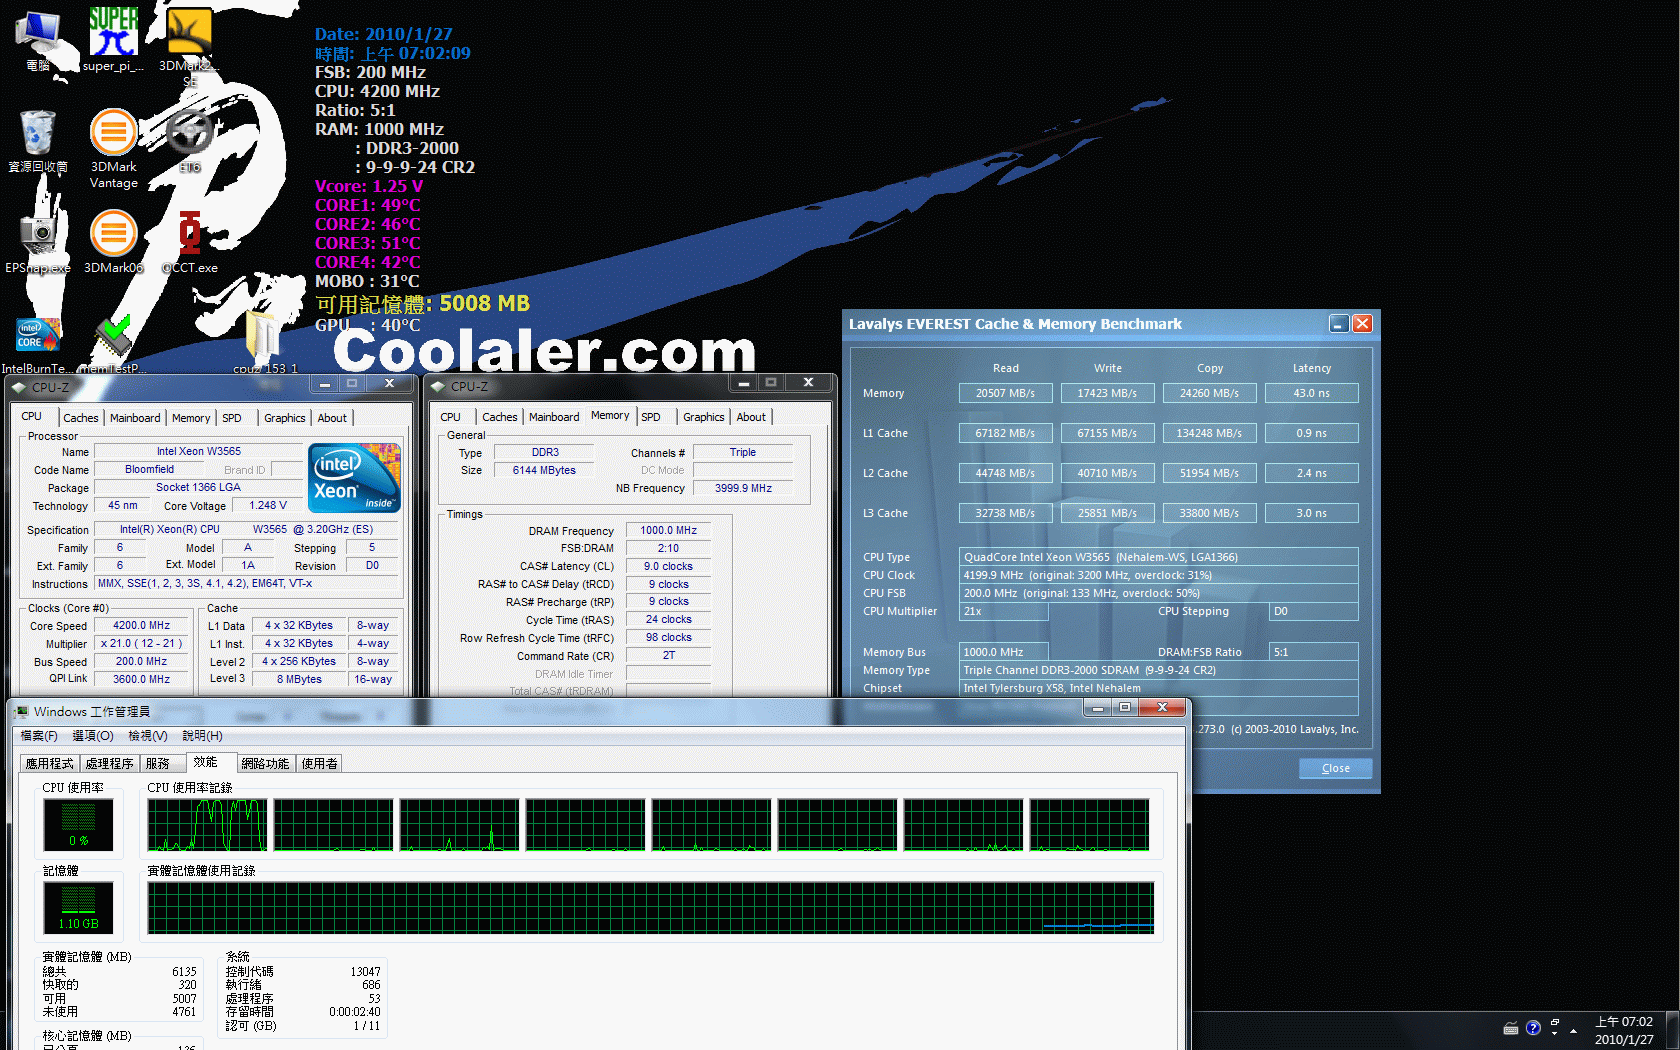Switch to the 使用者 tab in Task Manager
This screenshot has height=1050, width=1680.
[320, 763]
